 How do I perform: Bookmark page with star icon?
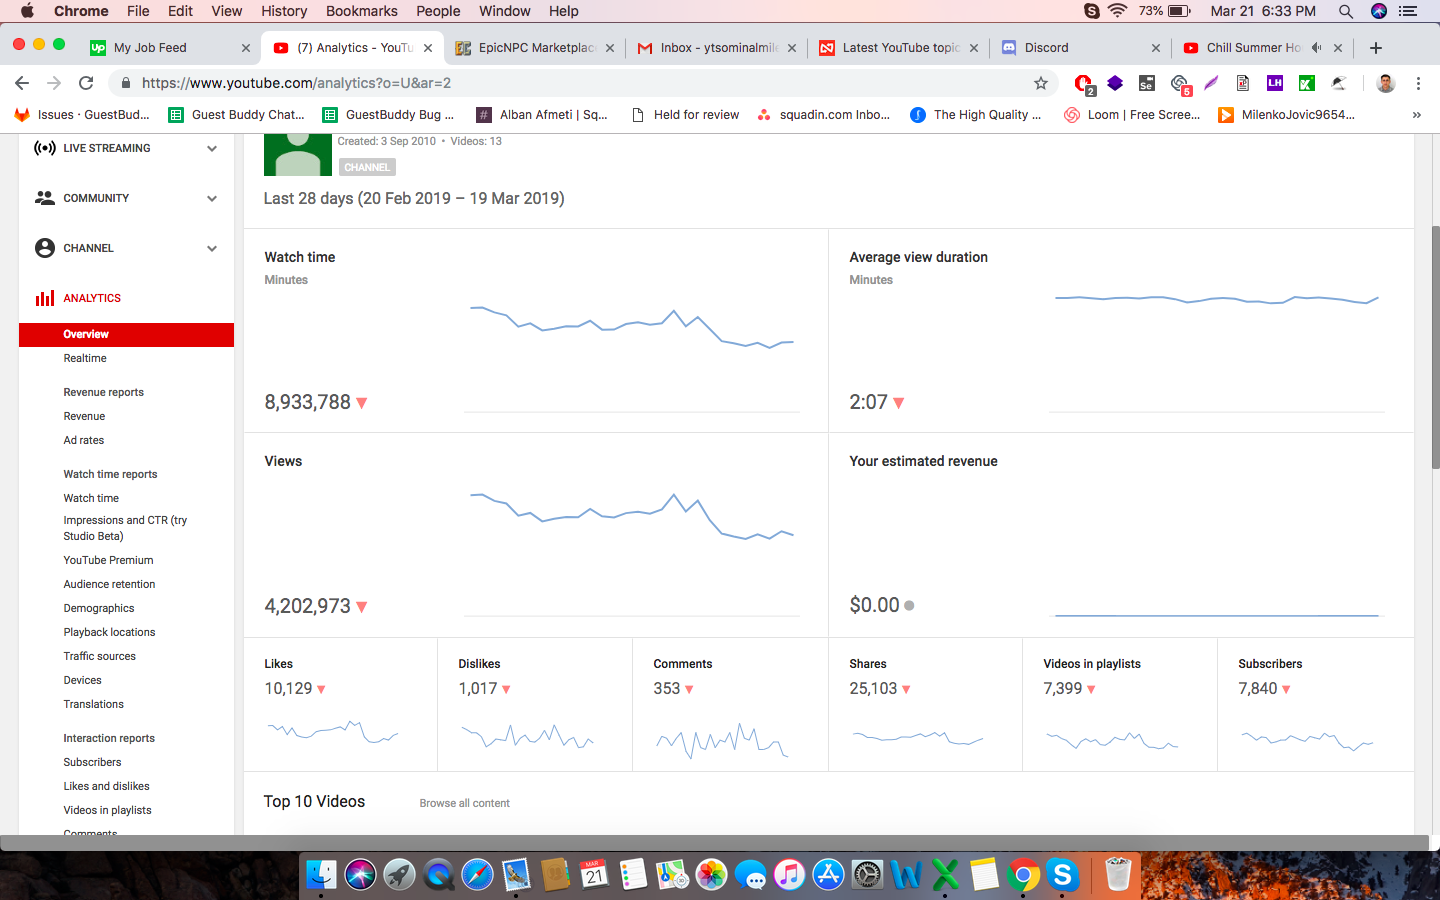[1041, 83]
